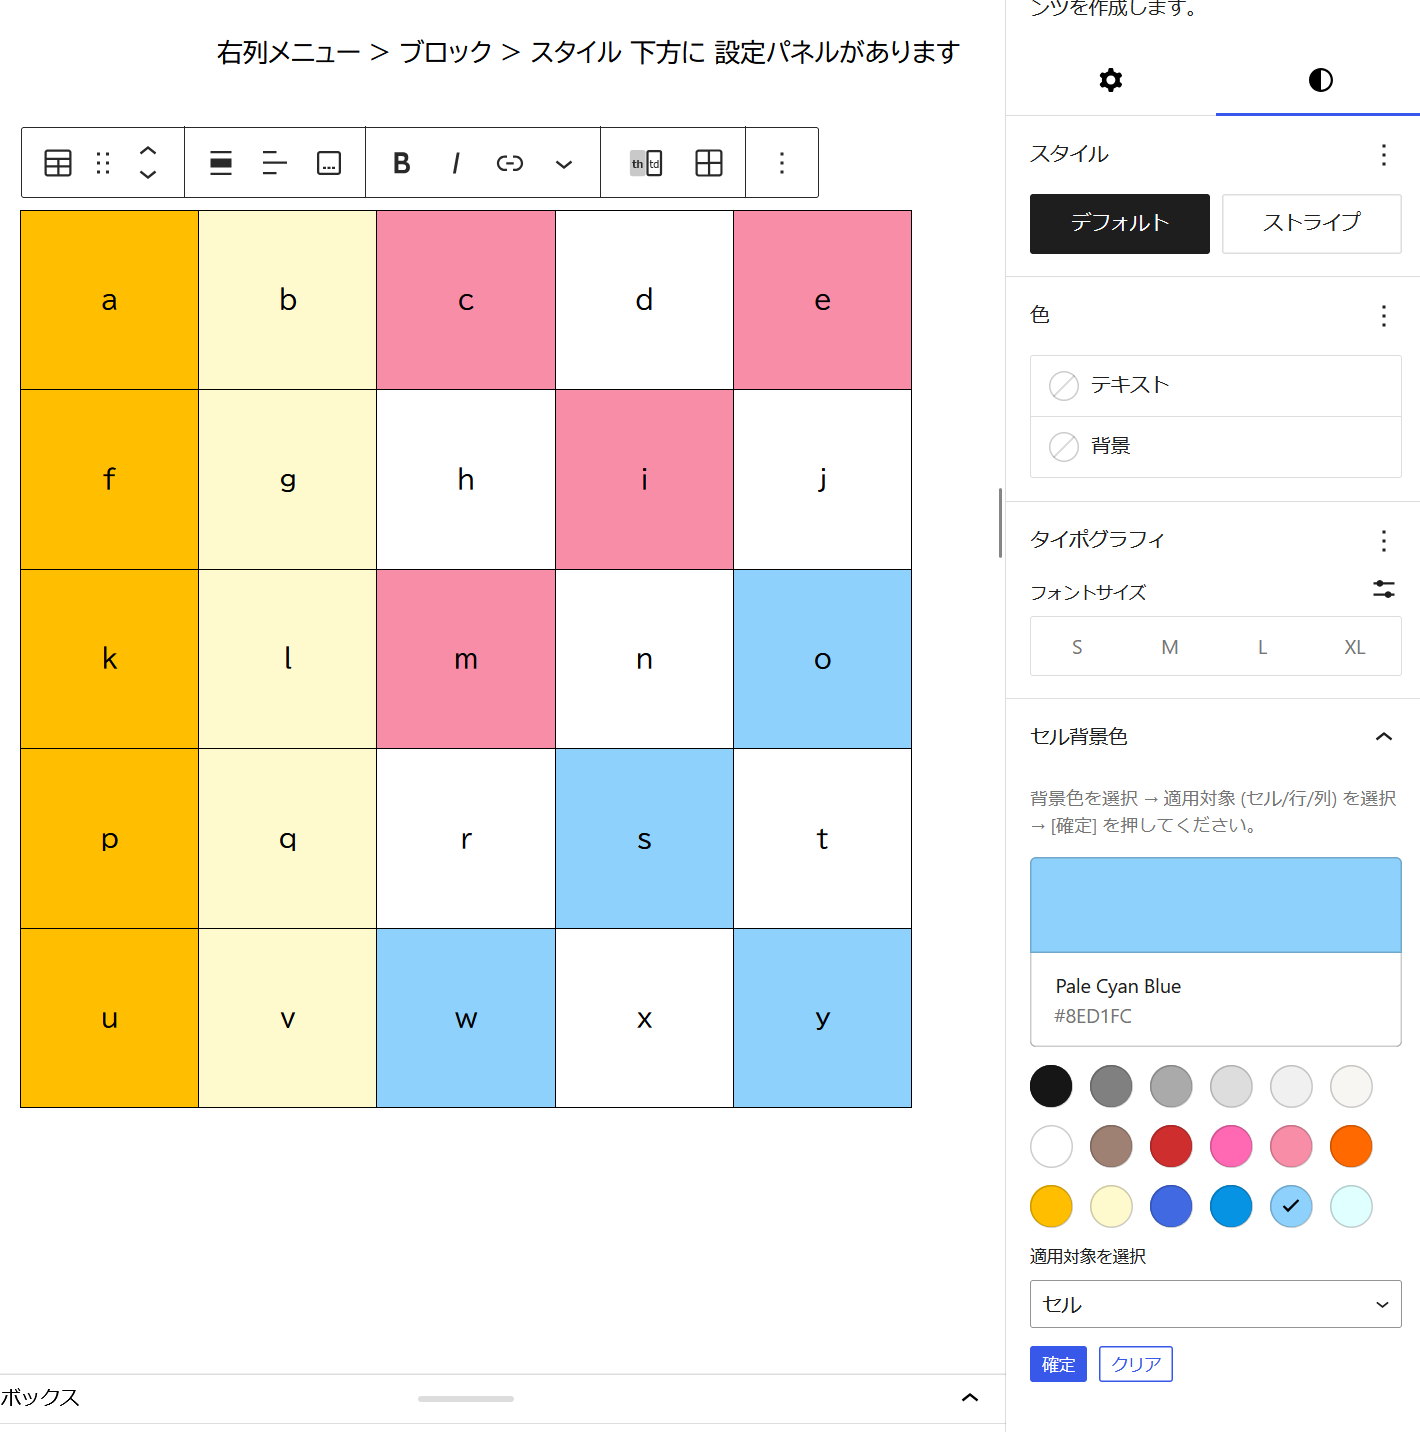The image size is (1420, 1432).
Task: Open the 適用対象を選択 dropdown showing セル
Action: 1216,1304
